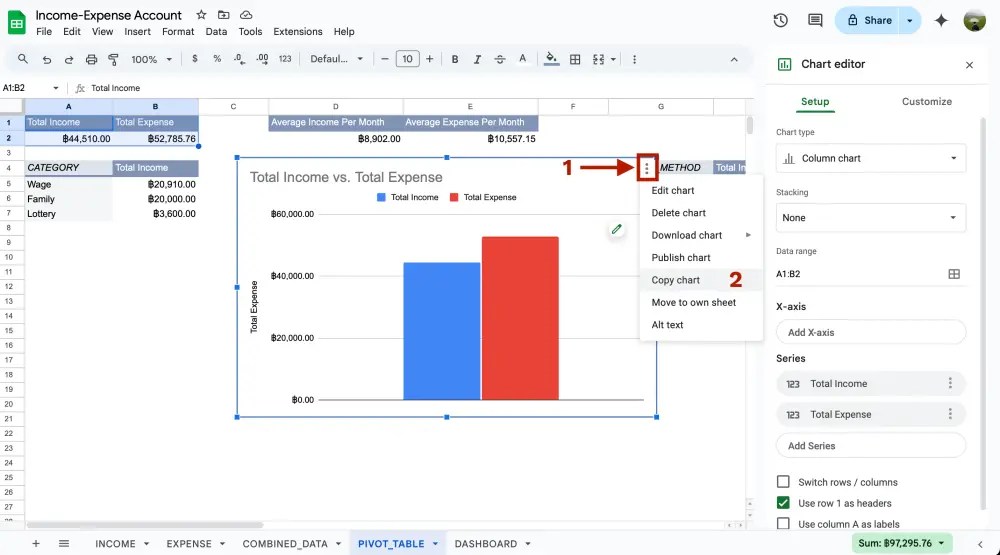Click the Add Series button

tap(870, 446)
